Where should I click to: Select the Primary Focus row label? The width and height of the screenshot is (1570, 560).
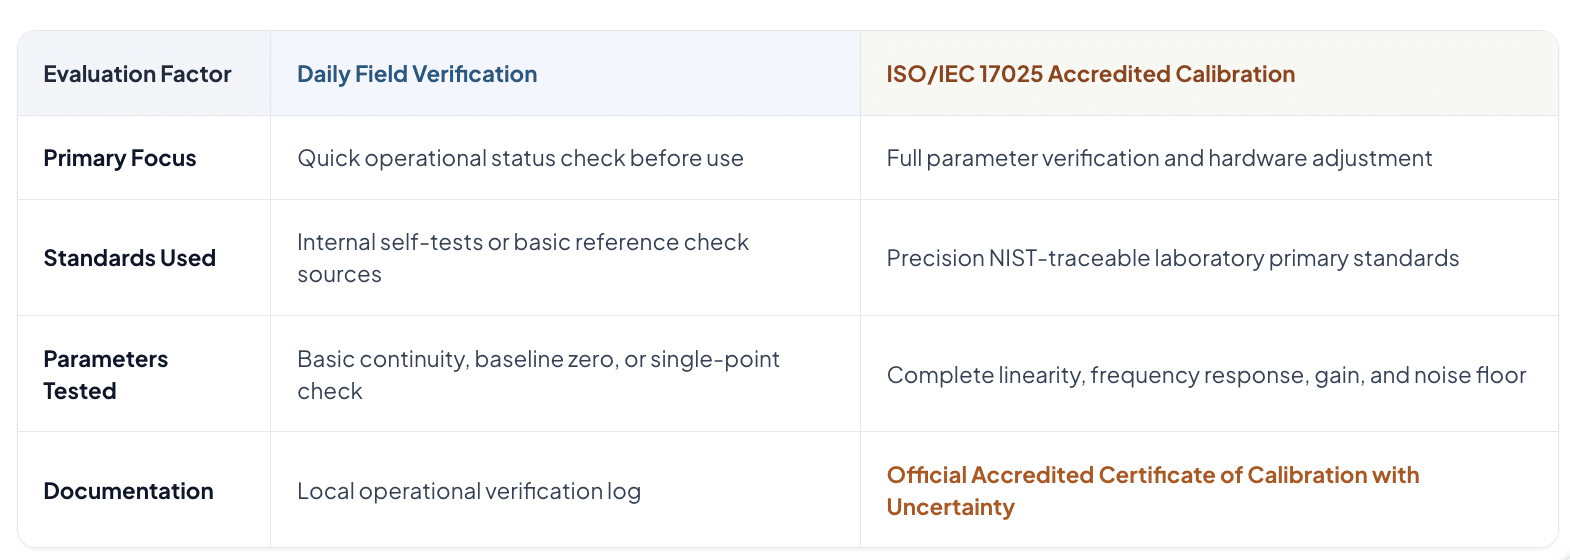pyautogui.click(x=120, y=158)
